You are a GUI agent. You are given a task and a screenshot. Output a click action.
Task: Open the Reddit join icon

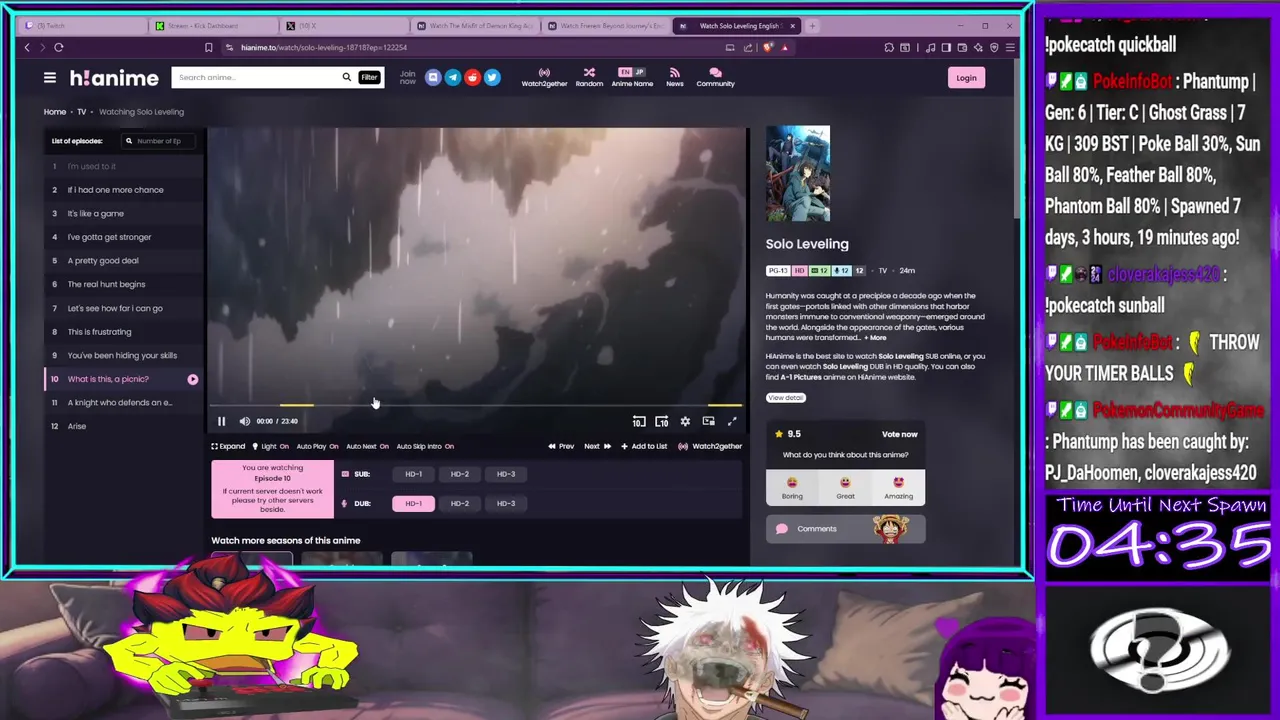point(472,77)
